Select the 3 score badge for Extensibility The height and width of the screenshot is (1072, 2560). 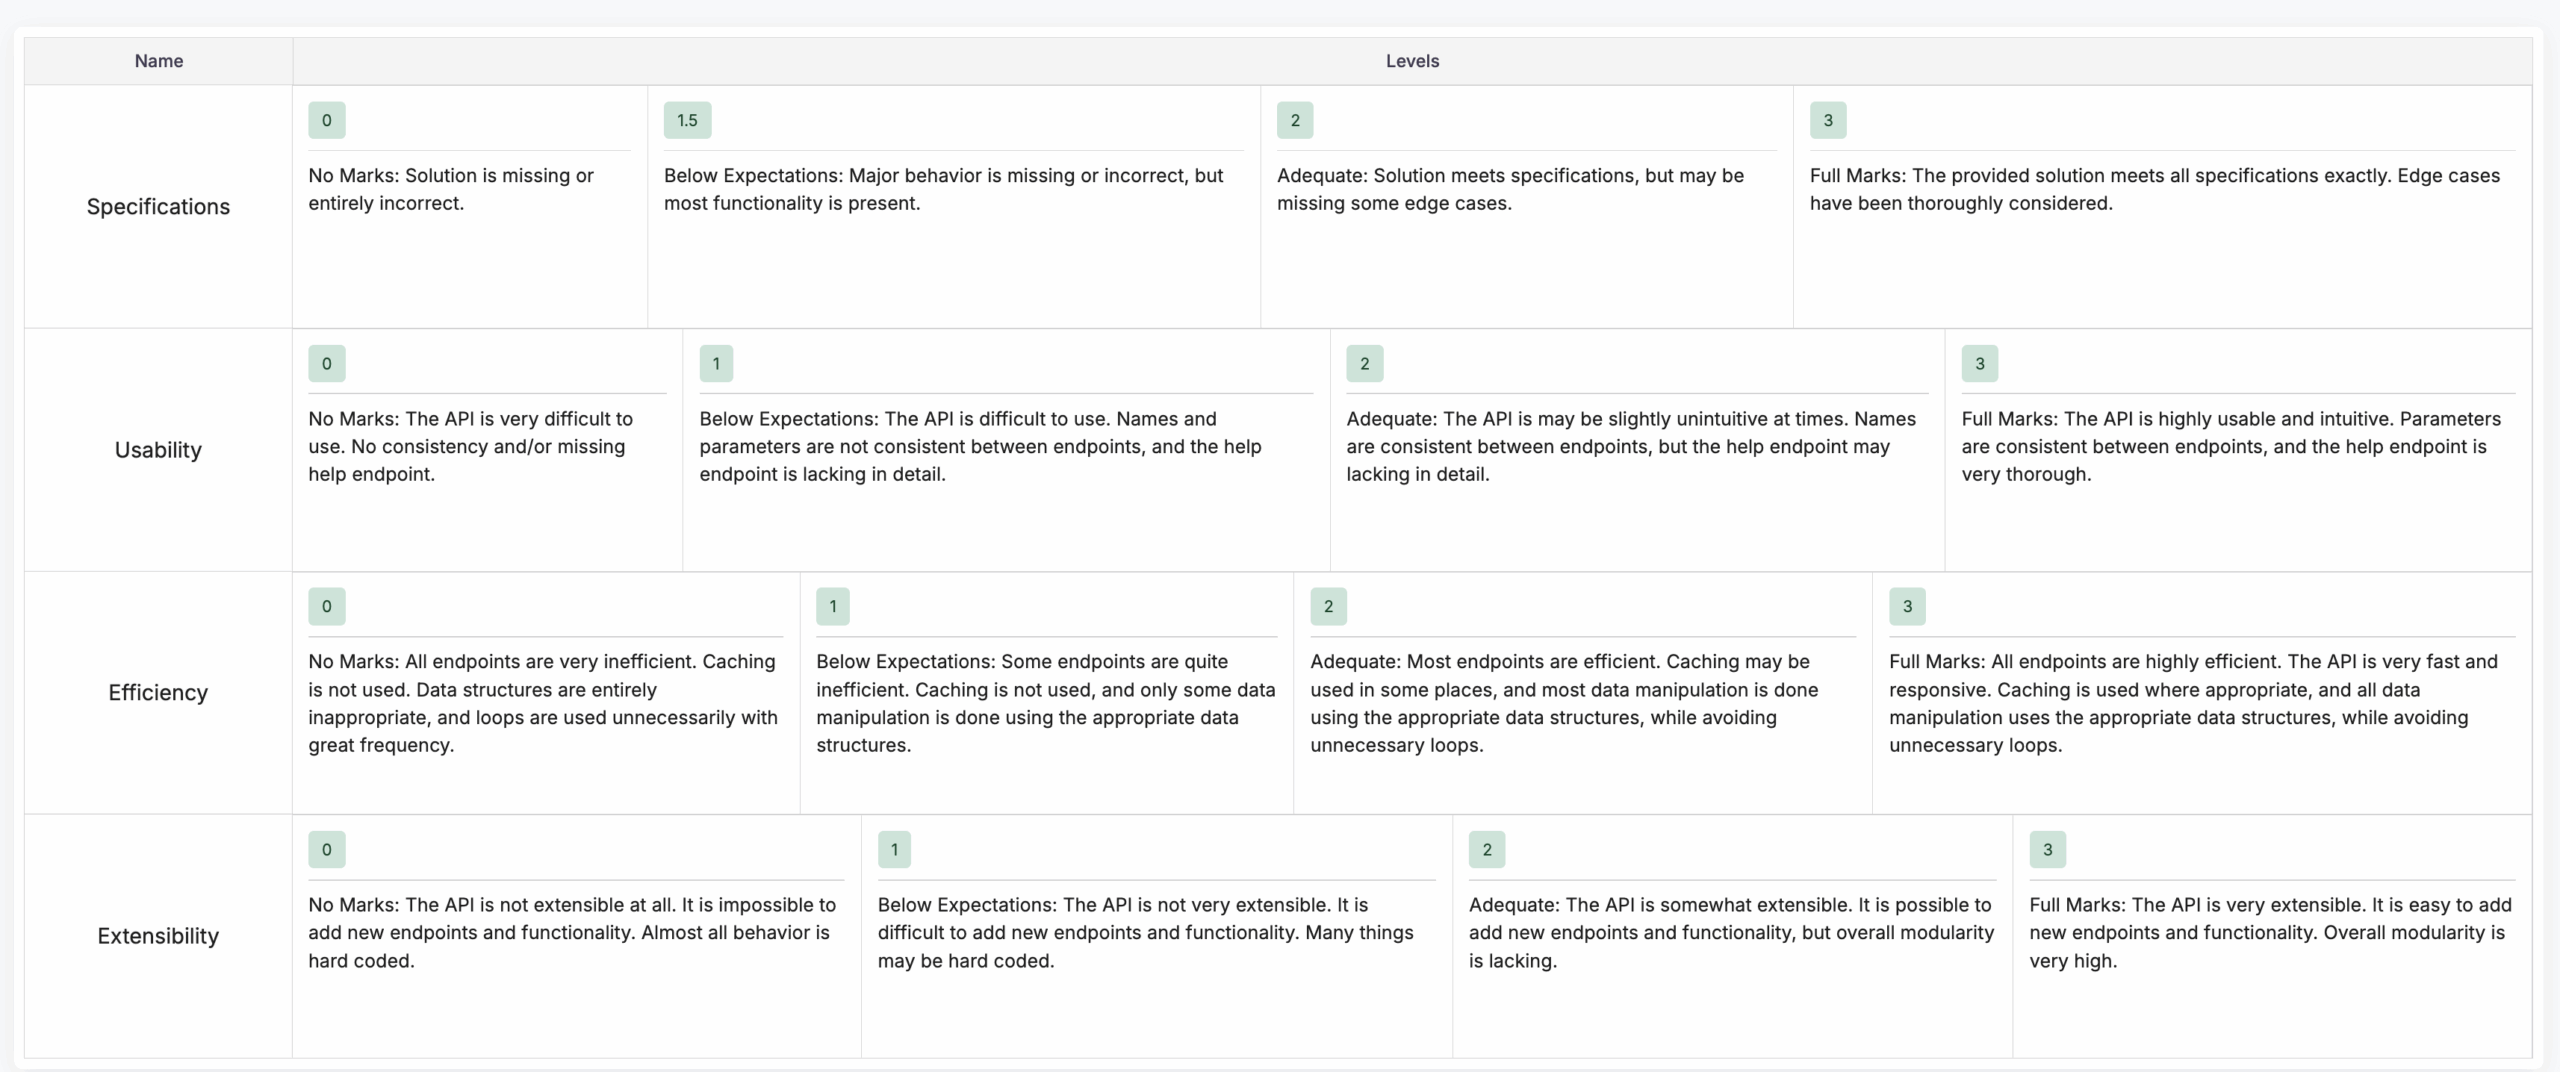click(x=2047, y=850)
